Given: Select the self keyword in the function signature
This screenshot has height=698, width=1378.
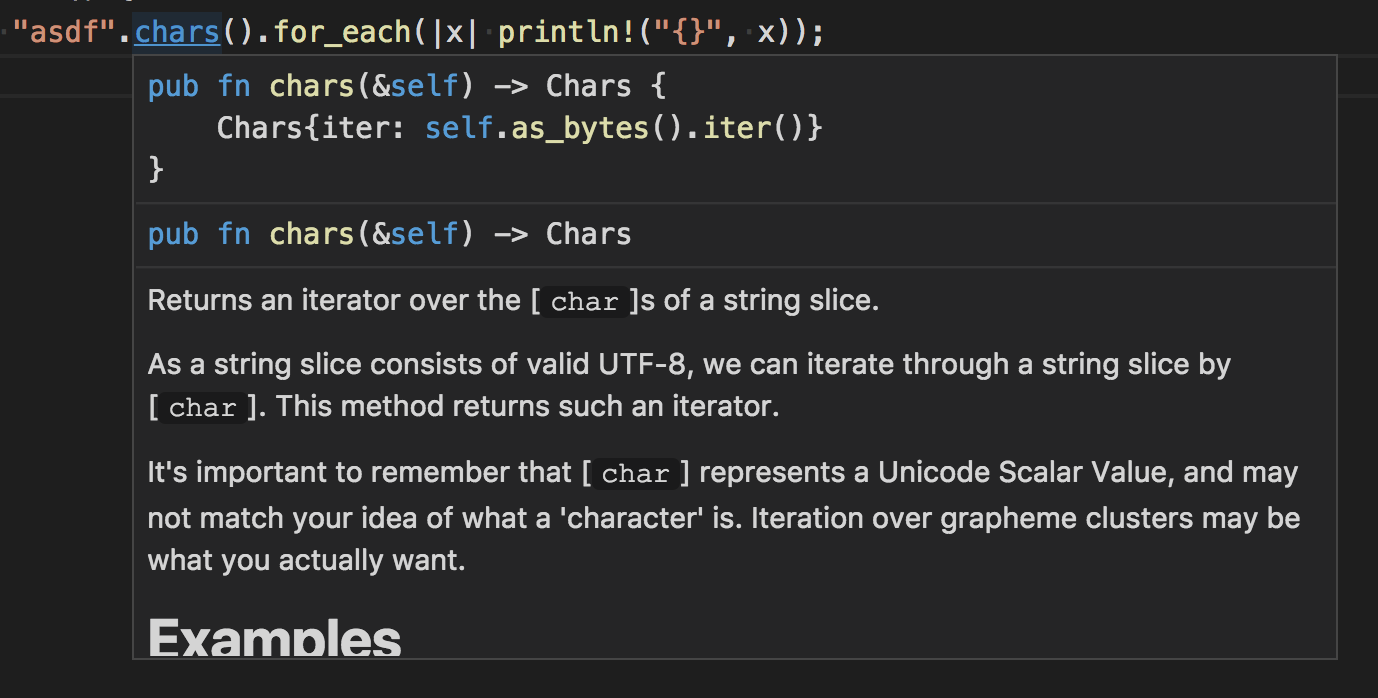Looking at the screenshot, I should click(424, 85).
